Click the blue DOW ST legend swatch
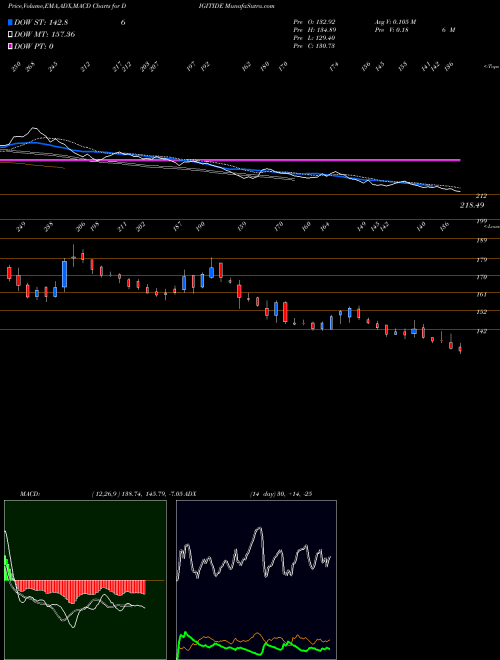 coord(10,22)
